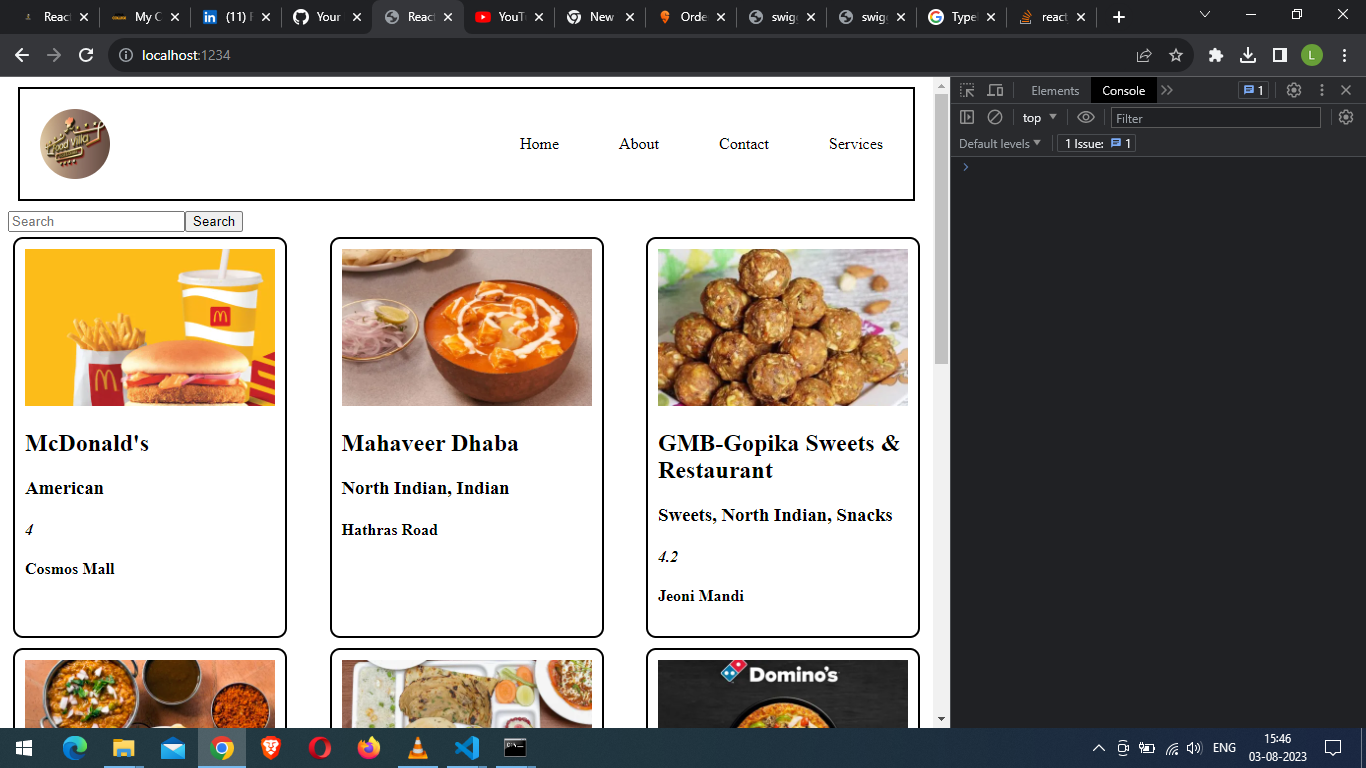The width and height of the screenshot is (1366, 768).
Task: Click the DevTools settings gear icon
Action: click(1294, 90)
